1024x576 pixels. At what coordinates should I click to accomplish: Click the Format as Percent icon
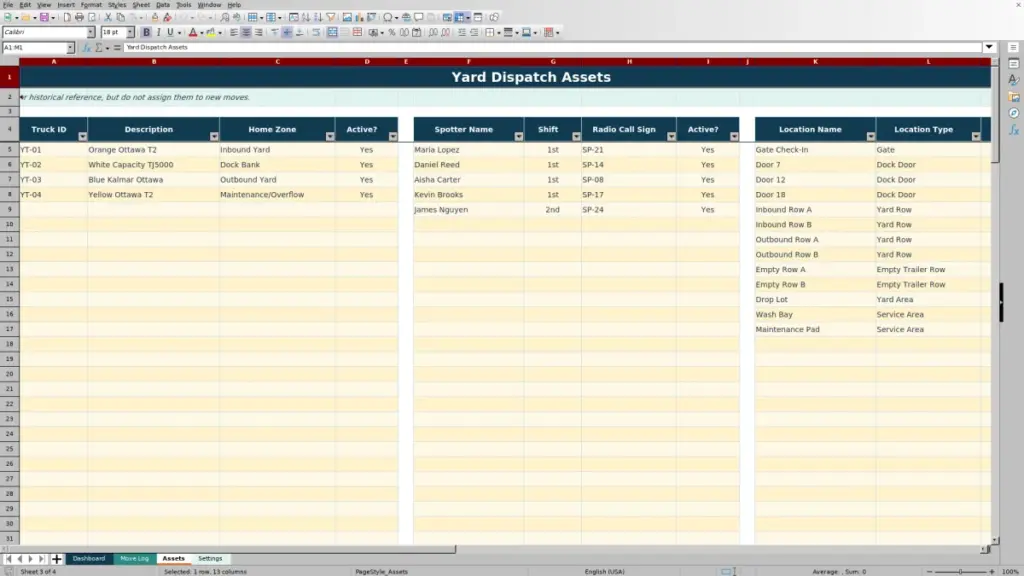click(x=392, y=32)
